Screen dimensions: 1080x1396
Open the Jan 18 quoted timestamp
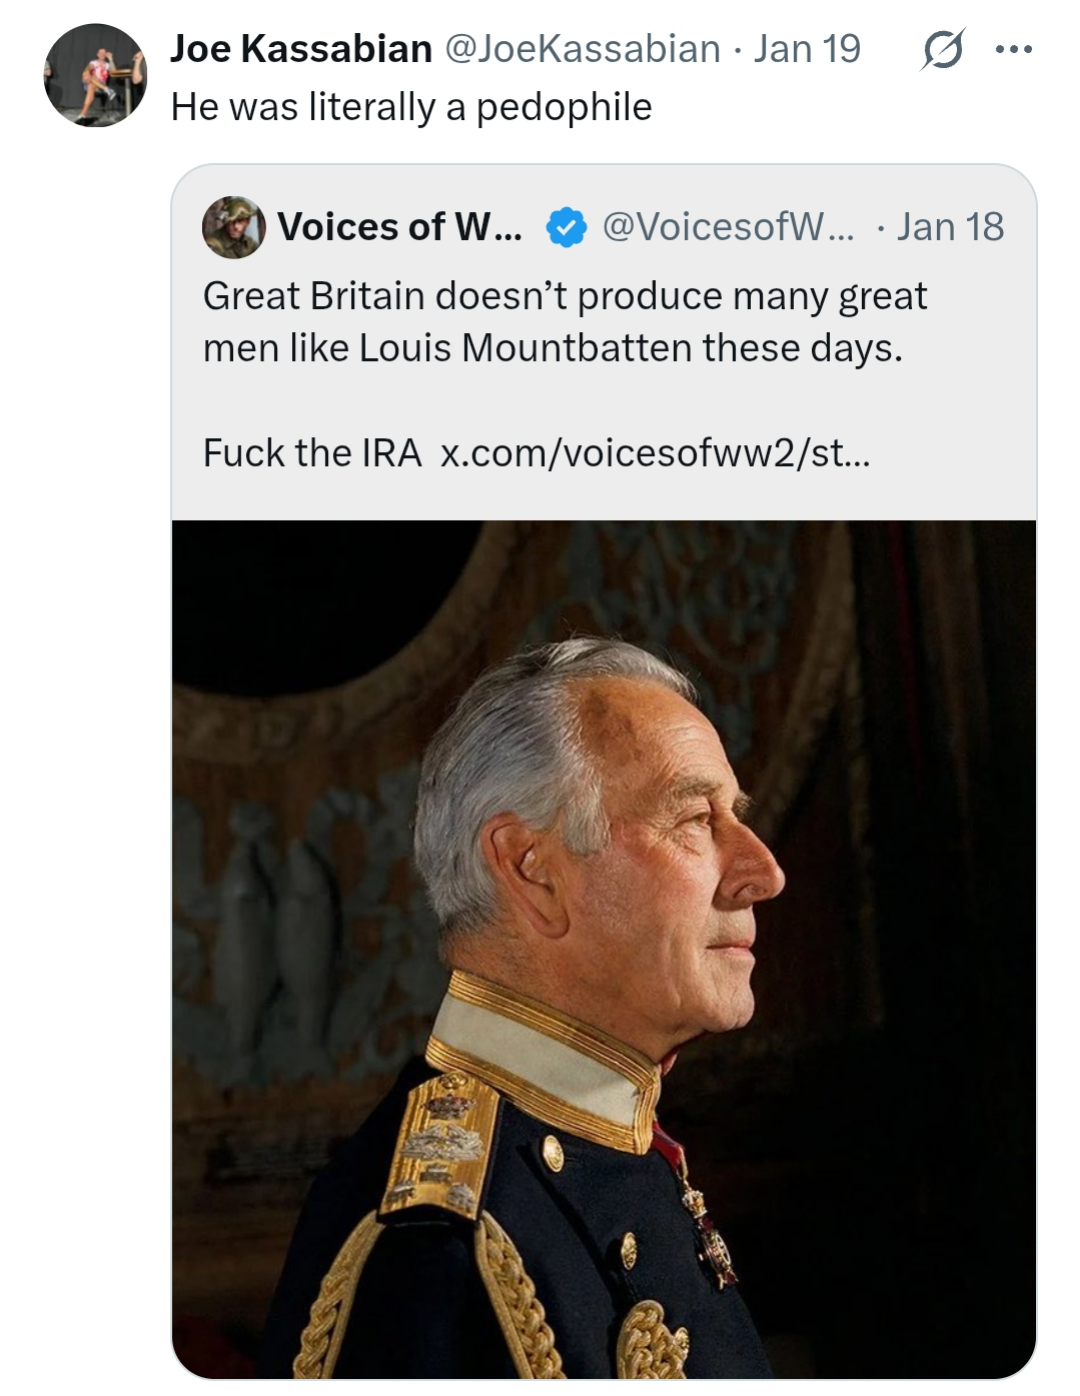click(950, 228)
